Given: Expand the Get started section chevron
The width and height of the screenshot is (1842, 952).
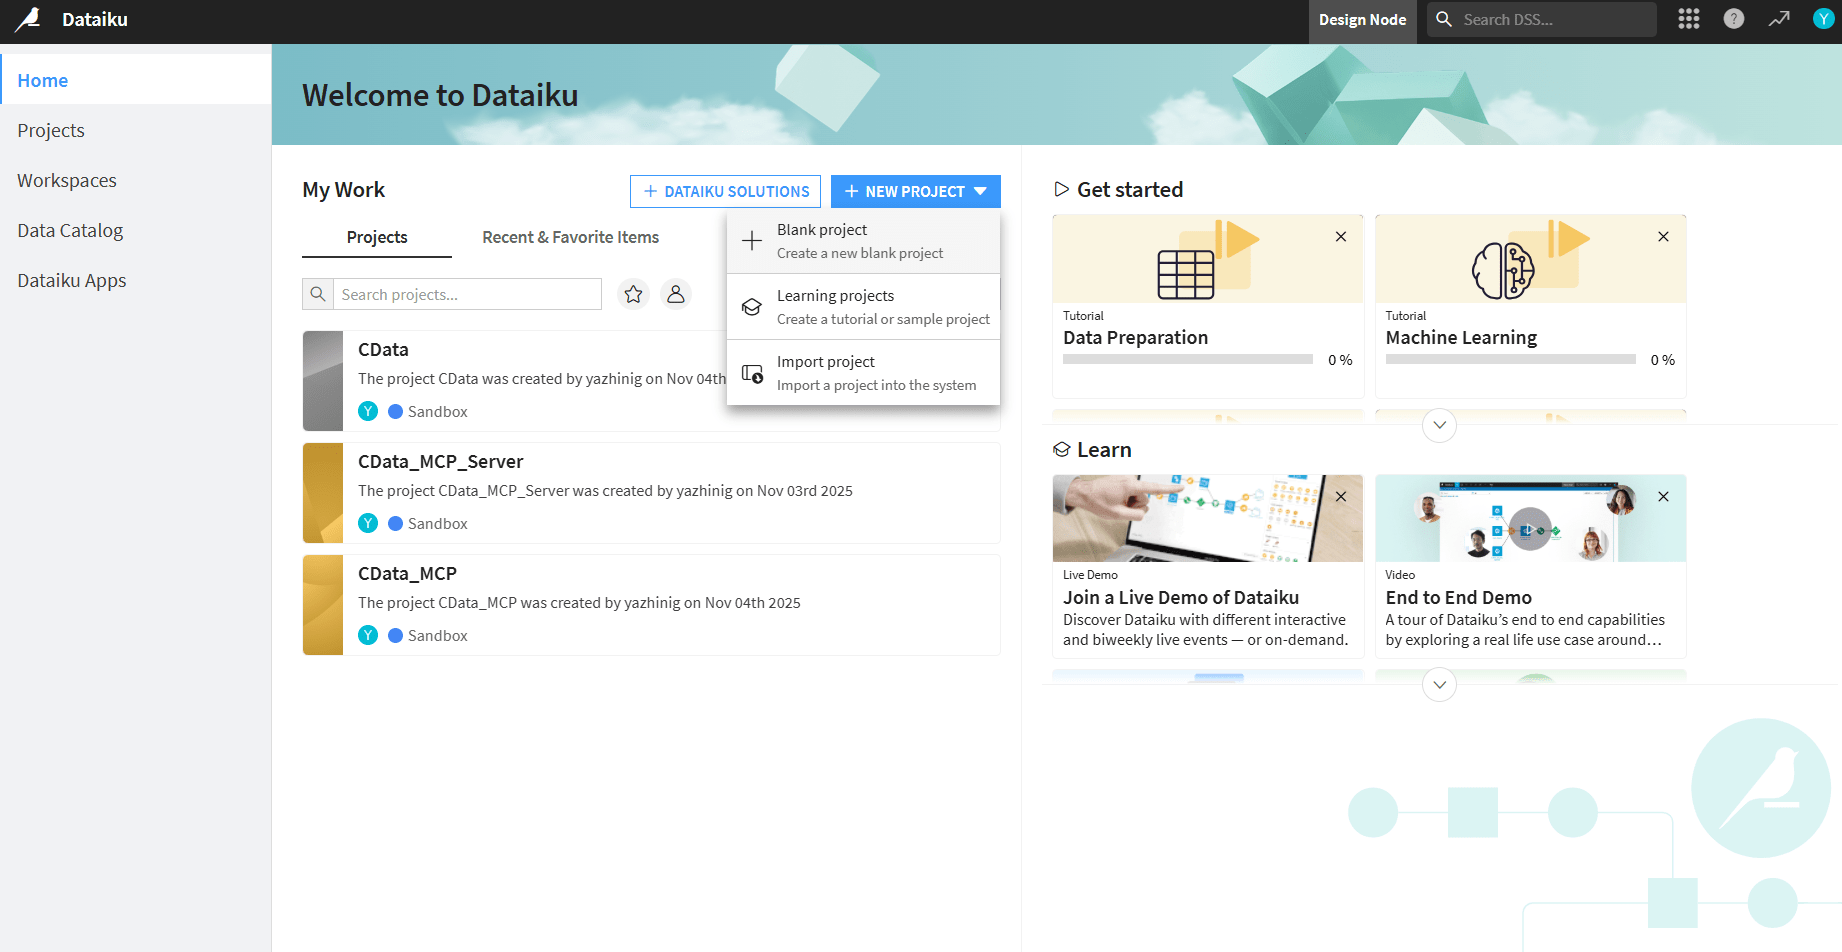Looking at the screenshot, I should pyautogui.click(x=1439, y=425).
